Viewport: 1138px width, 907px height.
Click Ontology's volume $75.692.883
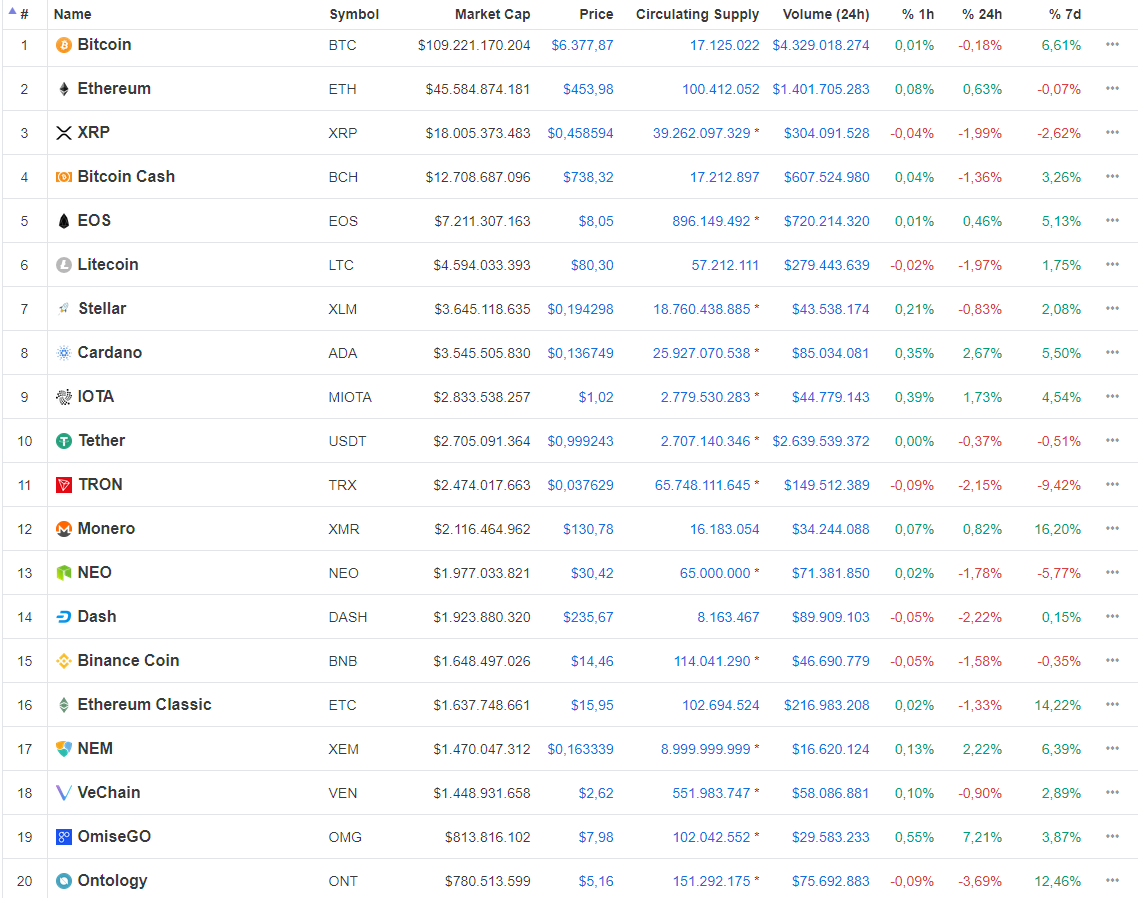pos(830,882)
